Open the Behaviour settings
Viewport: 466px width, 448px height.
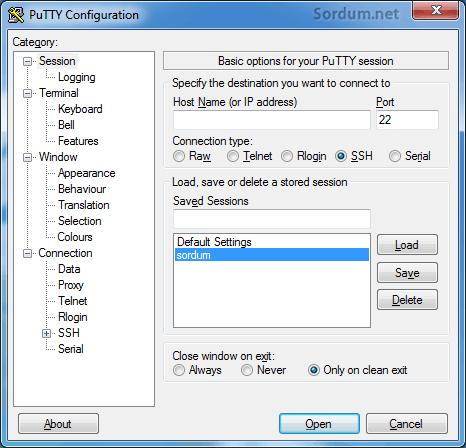tap(82, 189)
